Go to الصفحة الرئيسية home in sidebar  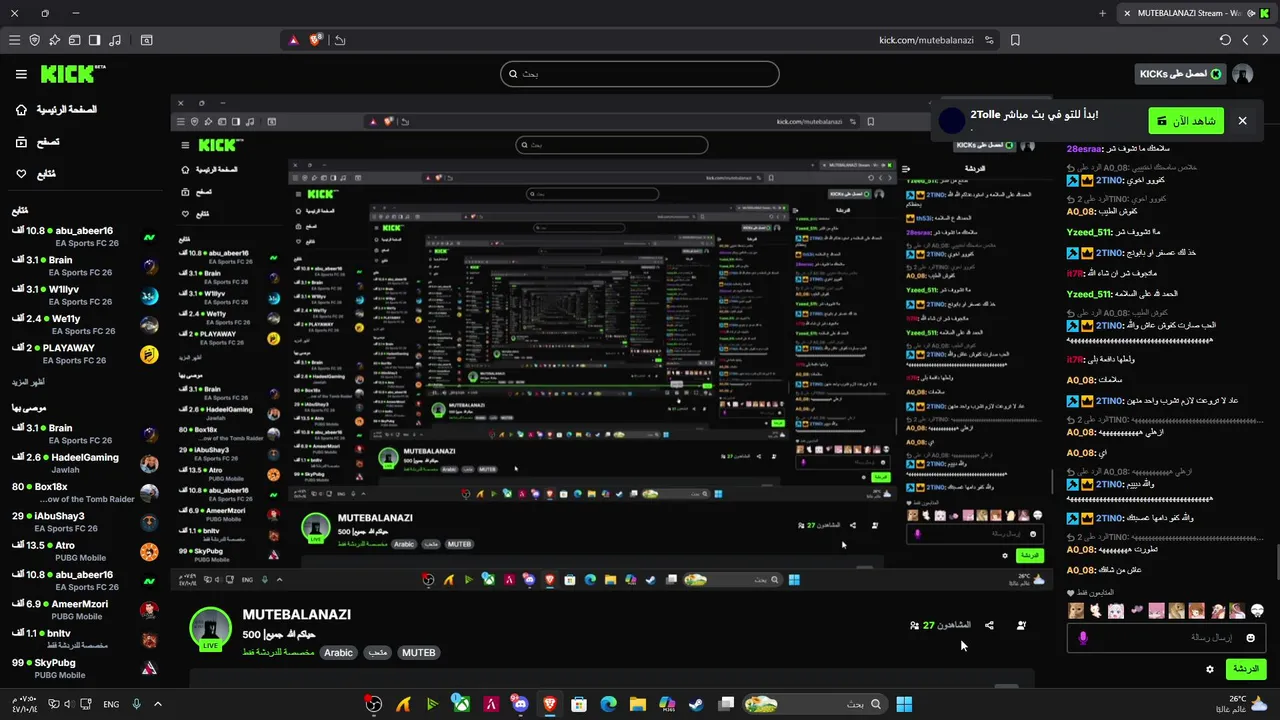pyautogui.click(x=56, y=109)
